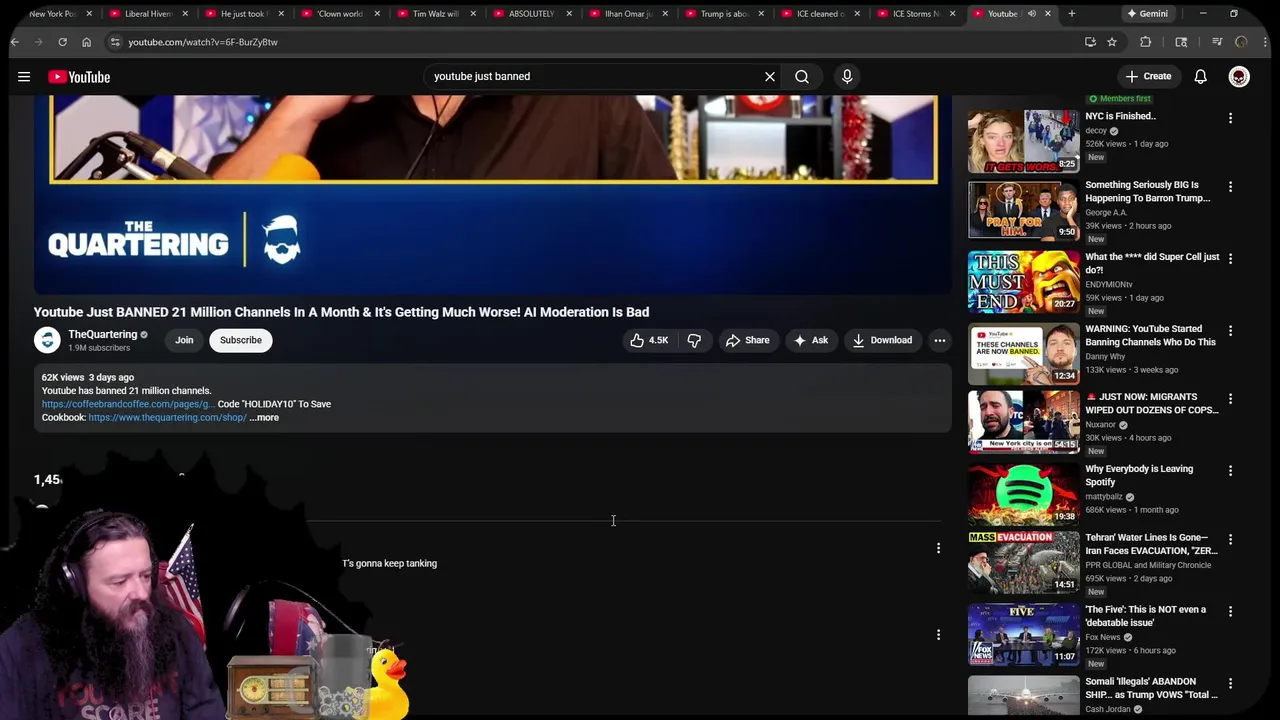The image size is (1280, 720).
Task: Select the 'T's gonna keep tanking' comment text
Action: point(390,563)
